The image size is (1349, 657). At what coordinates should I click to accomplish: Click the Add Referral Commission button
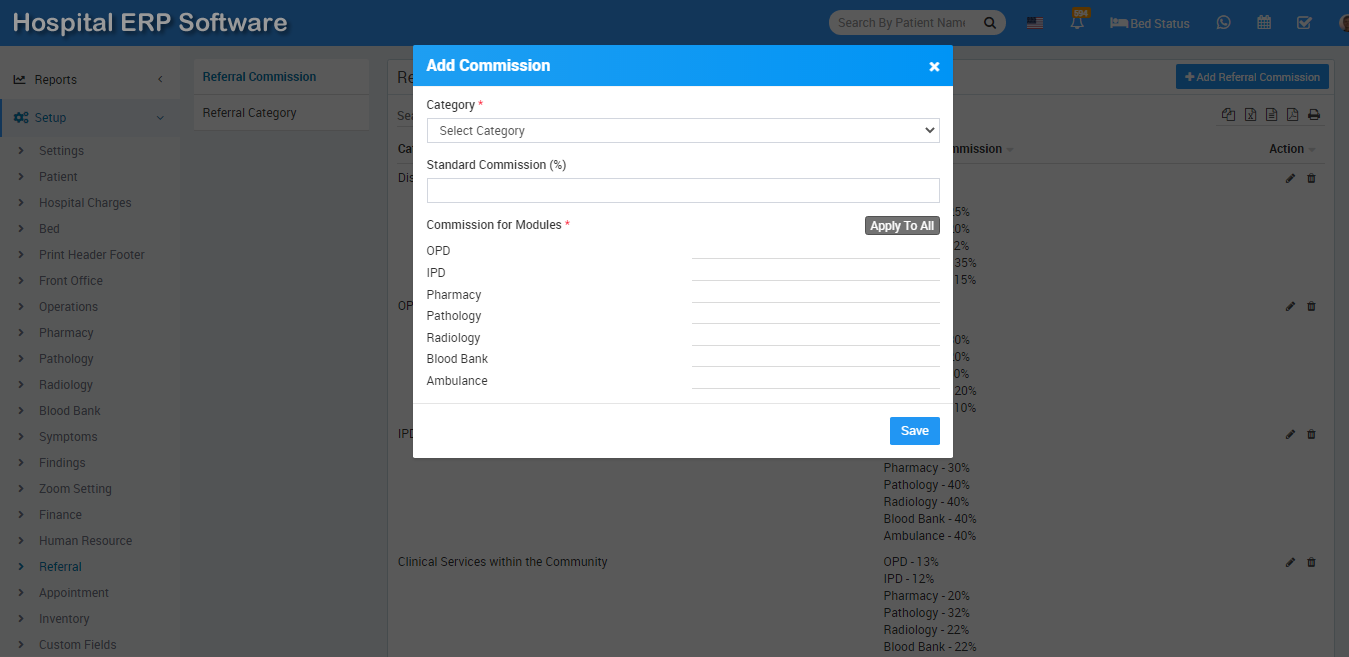click(x=1252, y=77)
